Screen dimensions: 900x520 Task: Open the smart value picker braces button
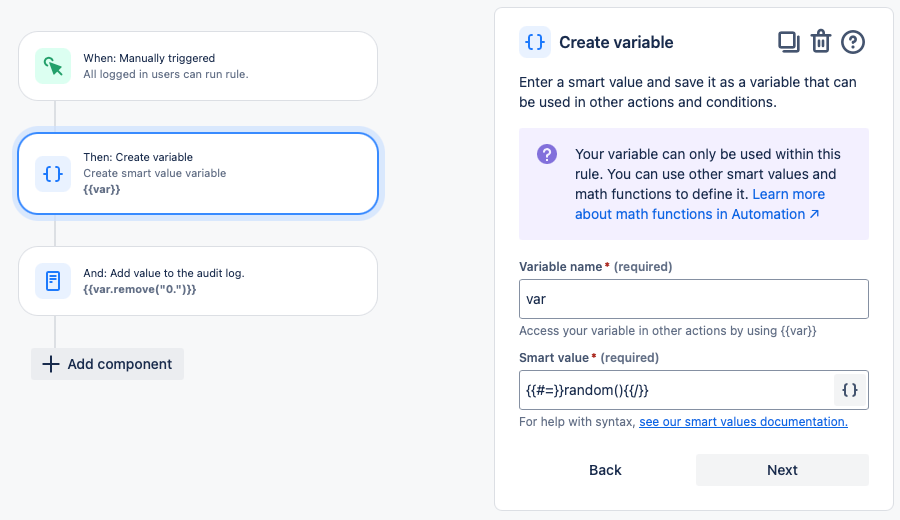pos(850,390)
